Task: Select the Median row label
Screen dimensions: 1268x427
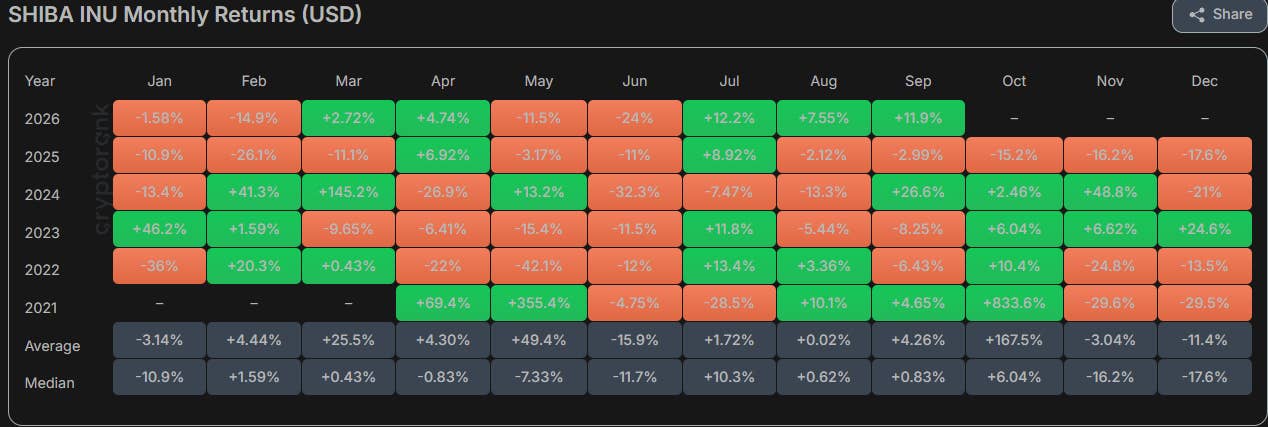Action: point(49,383)
